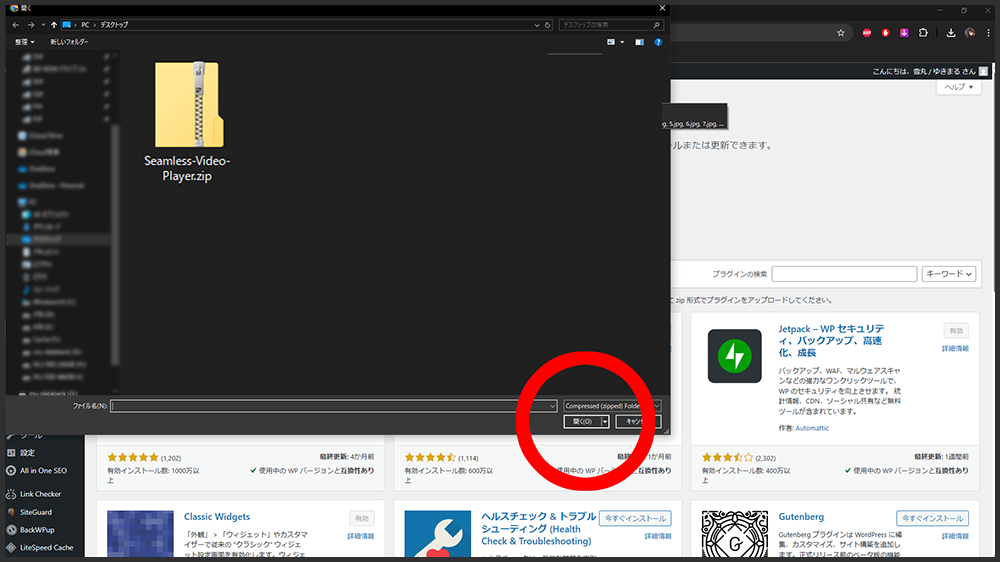The height and width of the screenshot is (562, 1000).
Task: Go back in the file dialog
Action: [x=15, y=25]
